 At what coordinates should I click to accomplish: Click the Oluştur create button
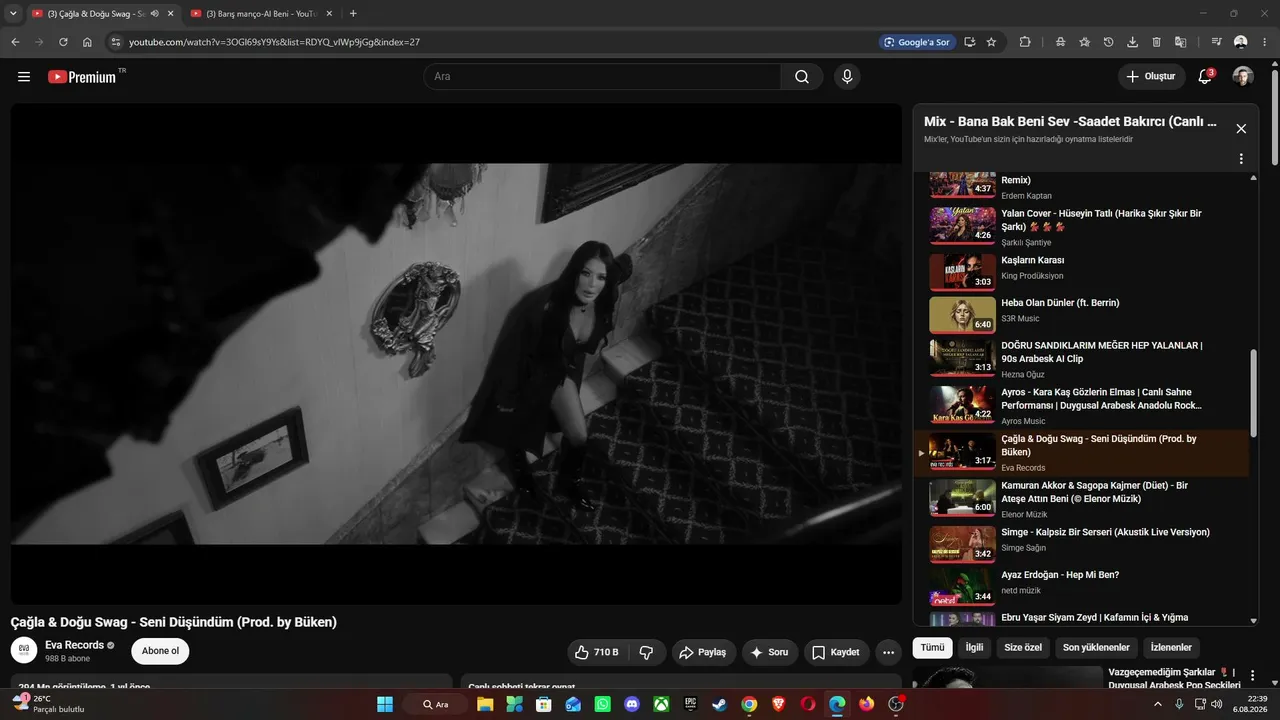click(1151, 77)
